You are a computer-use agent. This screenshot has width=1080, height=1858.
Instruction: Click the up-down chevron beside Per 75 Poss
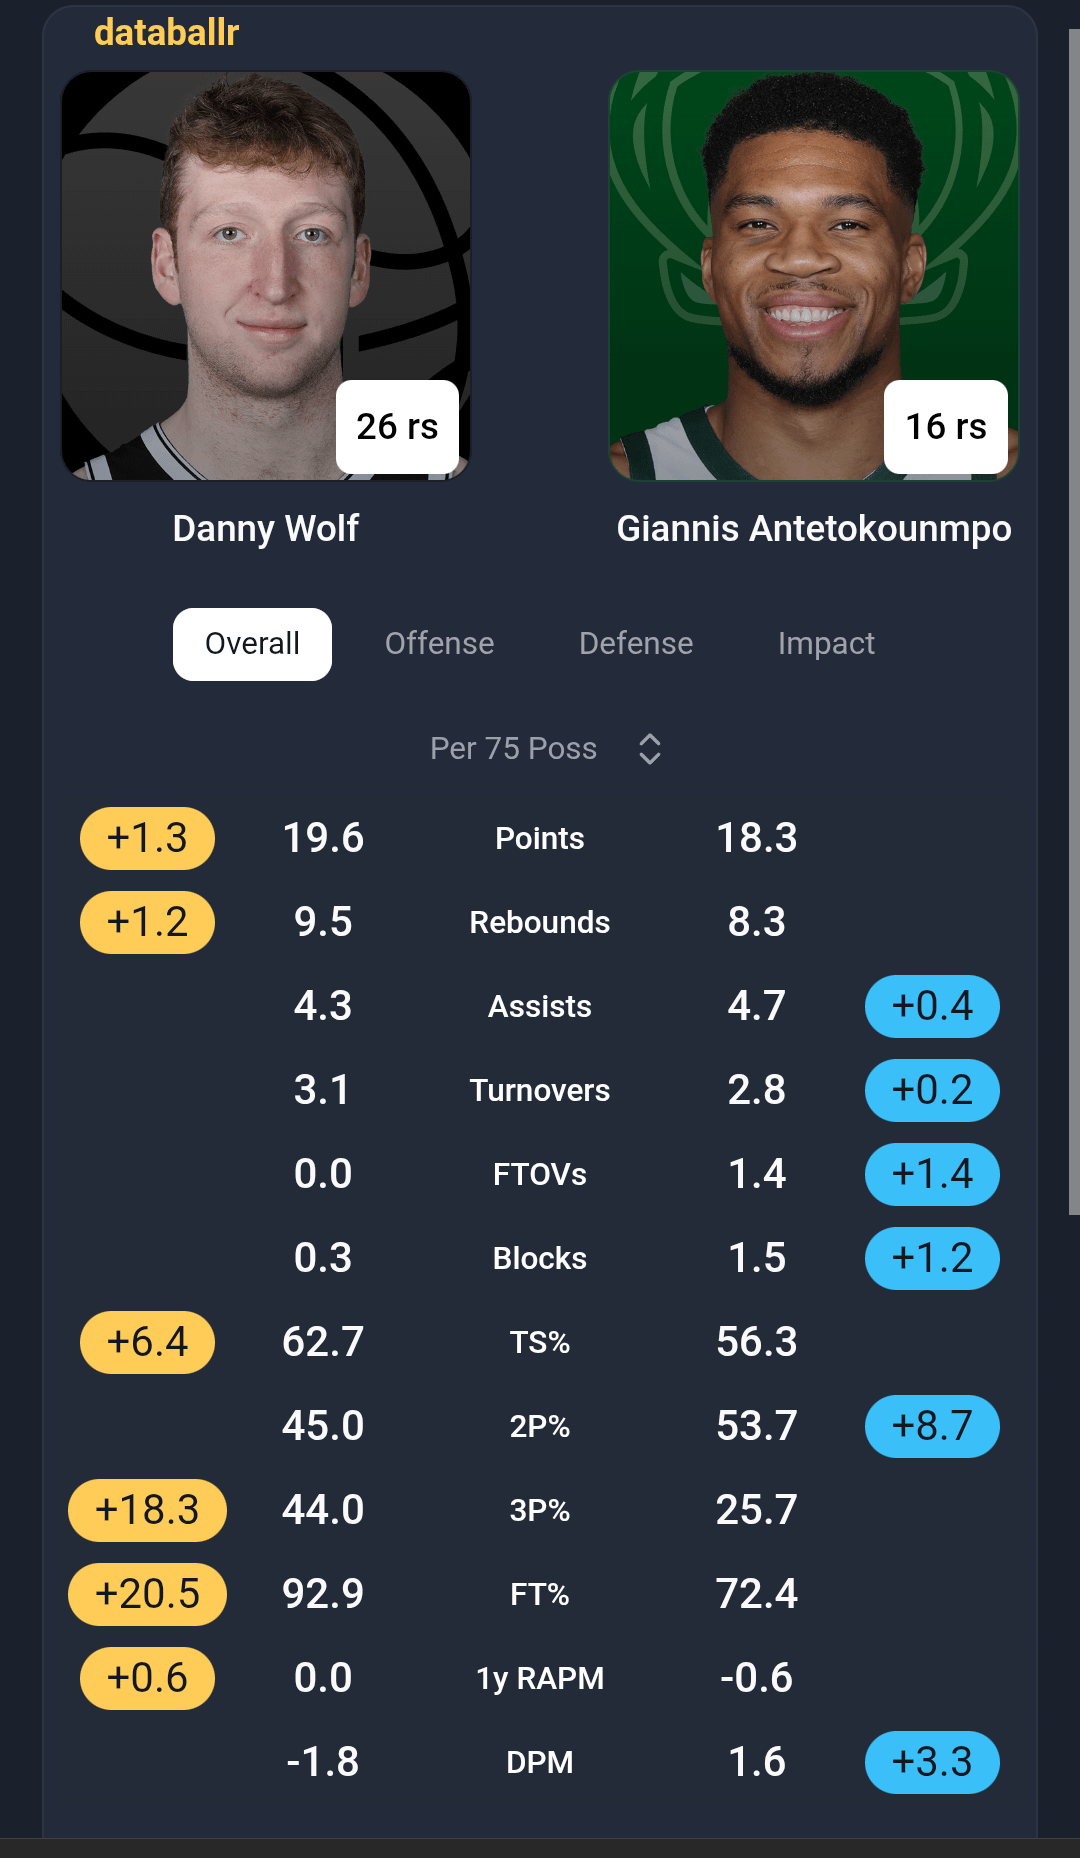(x=650, y=749)
